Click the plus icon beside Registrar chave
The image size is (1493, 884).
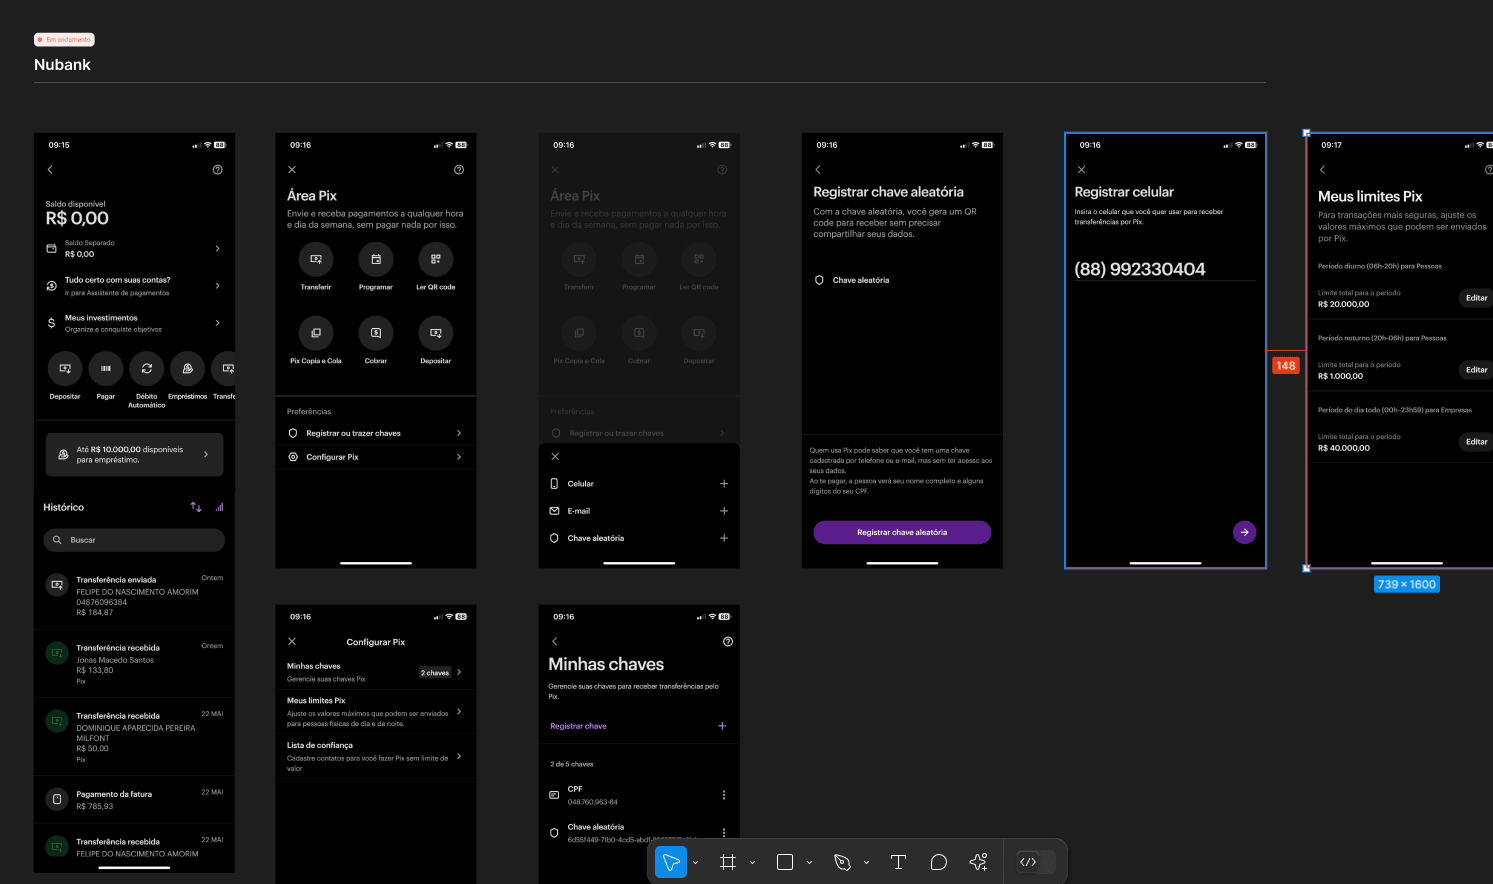tap(722, 726)
